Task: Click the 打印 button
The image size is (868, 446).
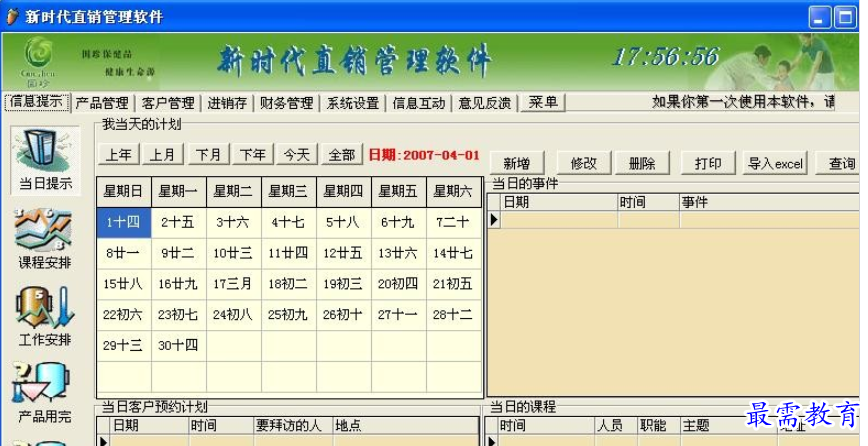Action: (708, 163)
